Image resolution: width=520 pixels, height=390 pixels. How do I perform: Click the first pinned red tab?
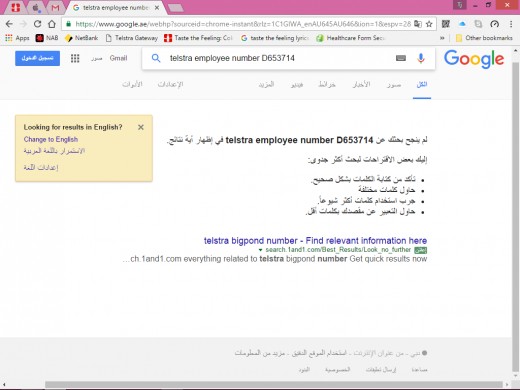(x=15, y=7)
